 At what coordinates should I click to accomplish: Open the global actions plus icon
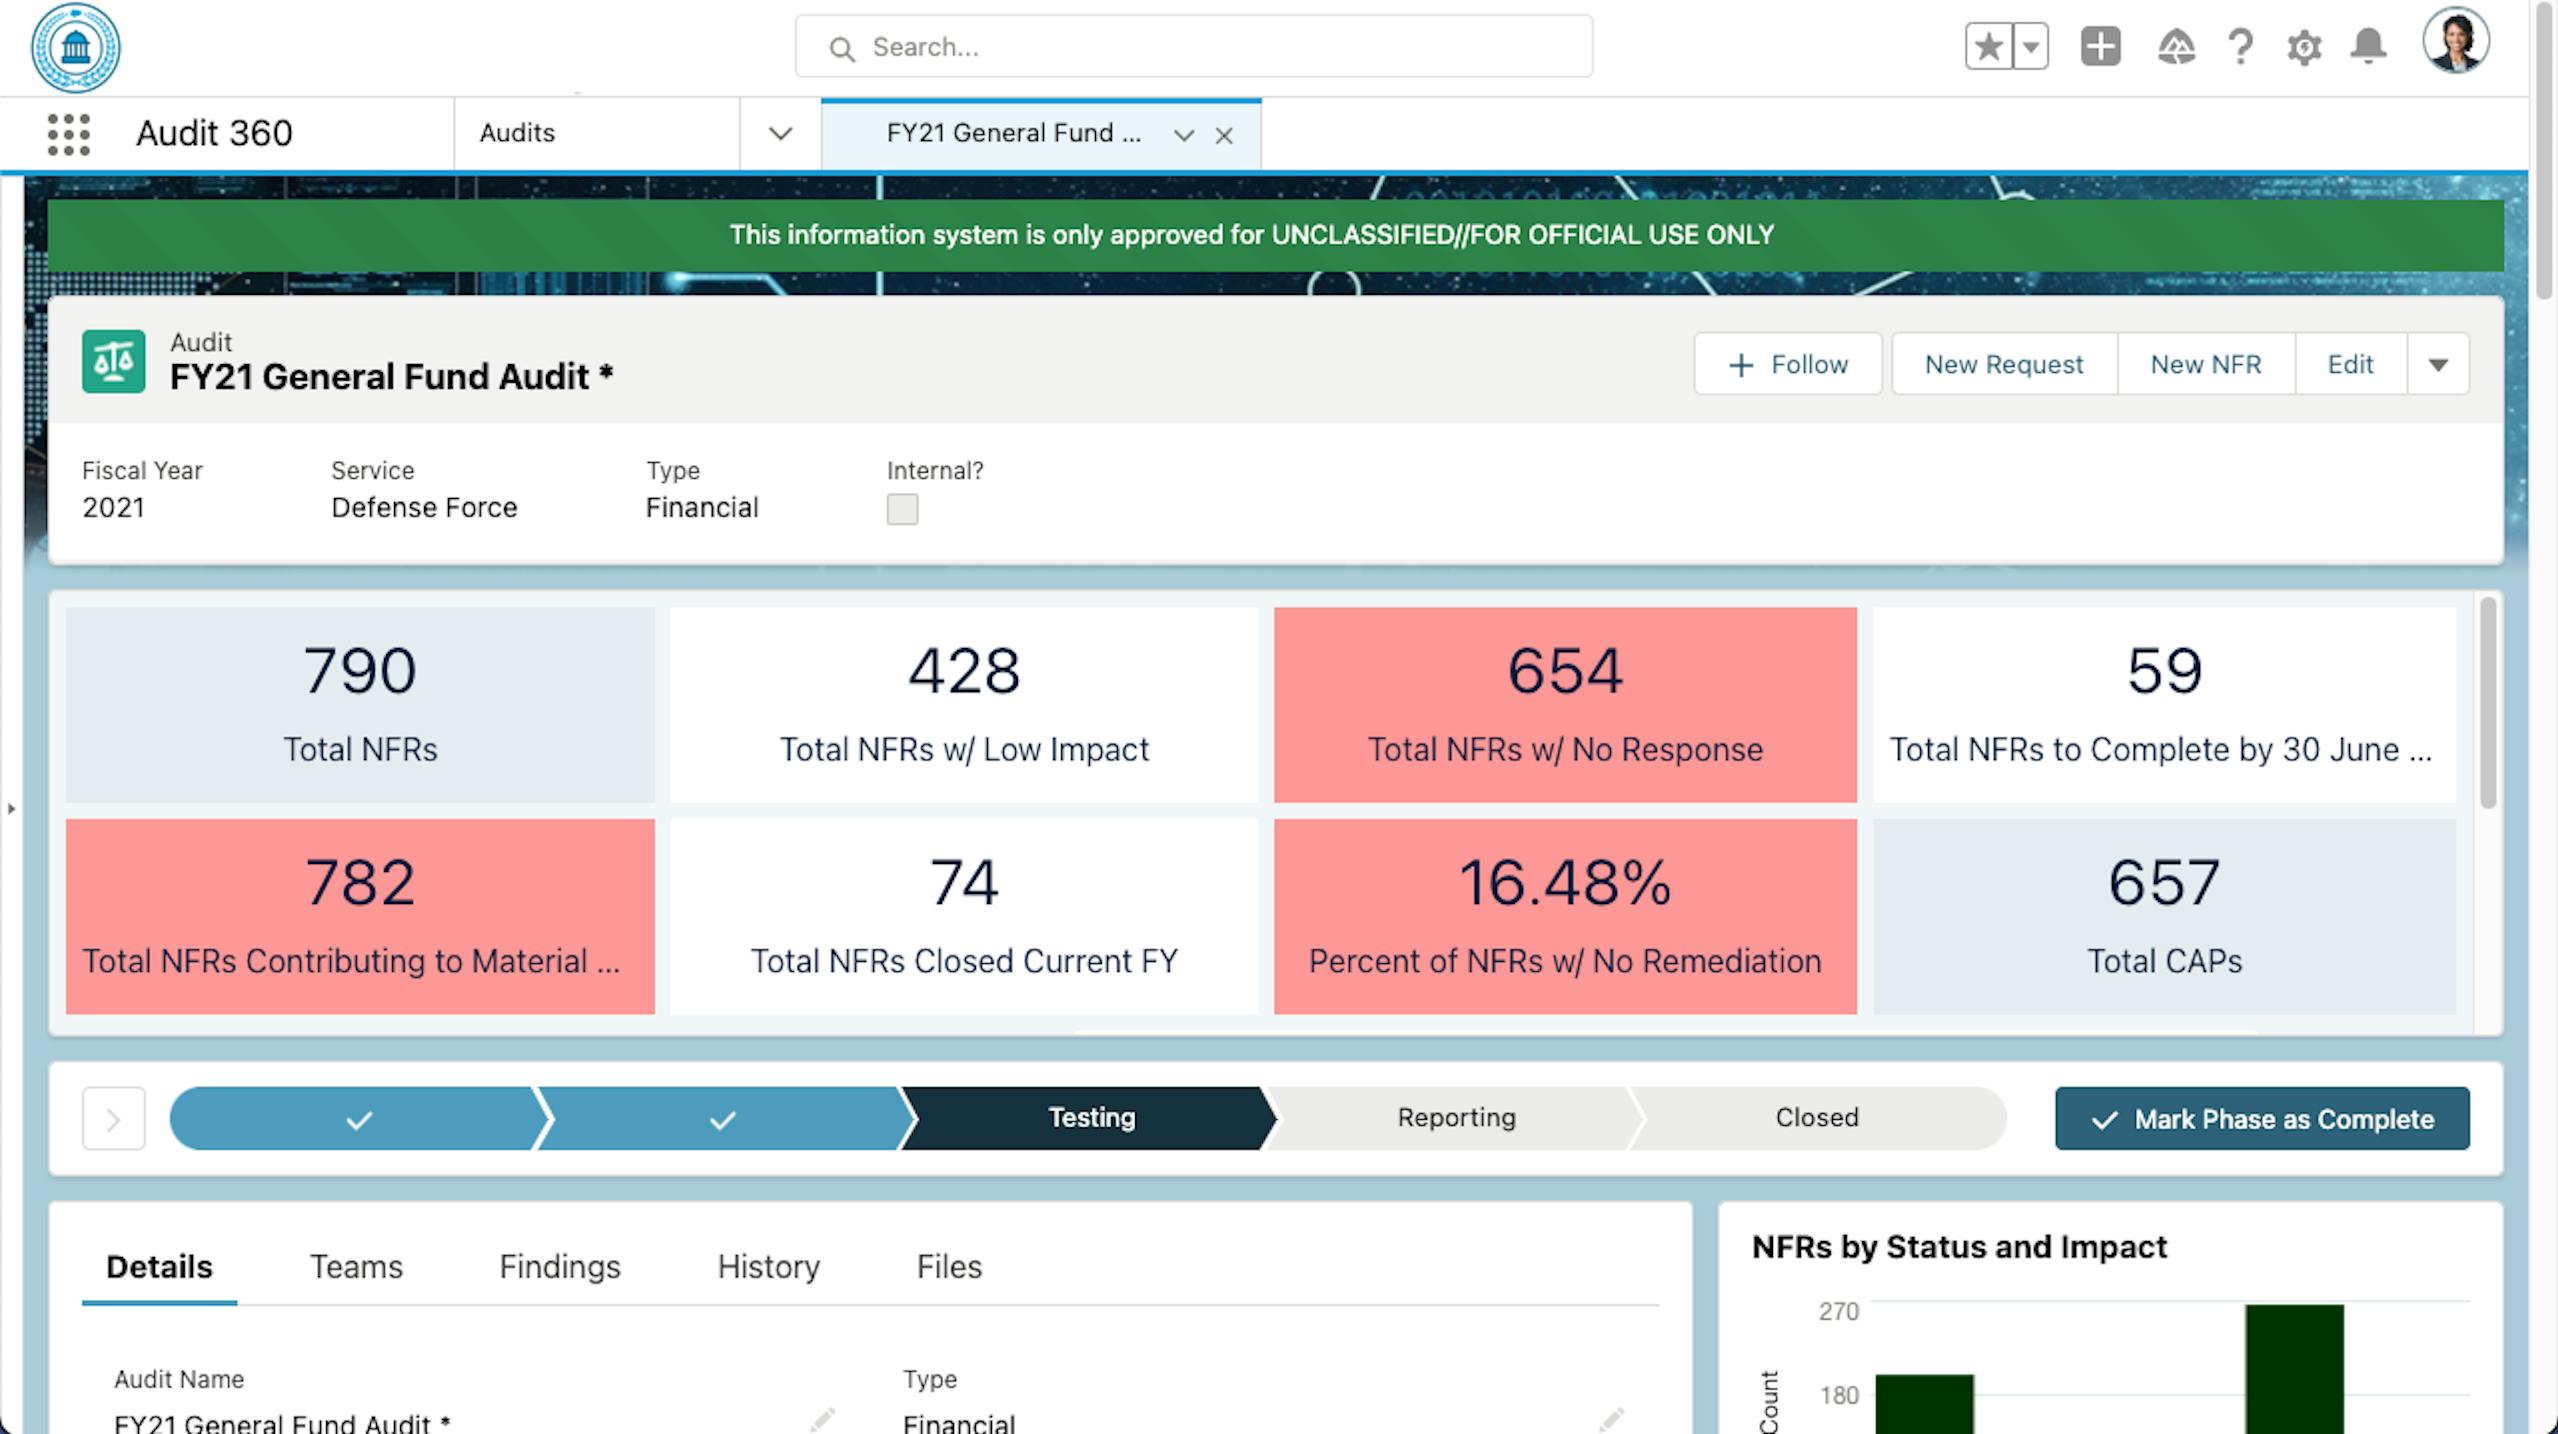click(x=2100, y=47)
